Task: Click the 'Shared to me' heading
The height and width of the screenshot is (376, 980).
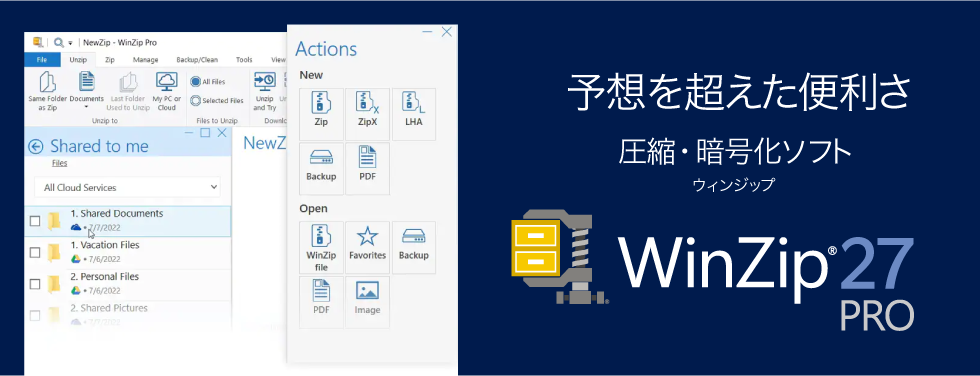Action: [x=99, y=146]
